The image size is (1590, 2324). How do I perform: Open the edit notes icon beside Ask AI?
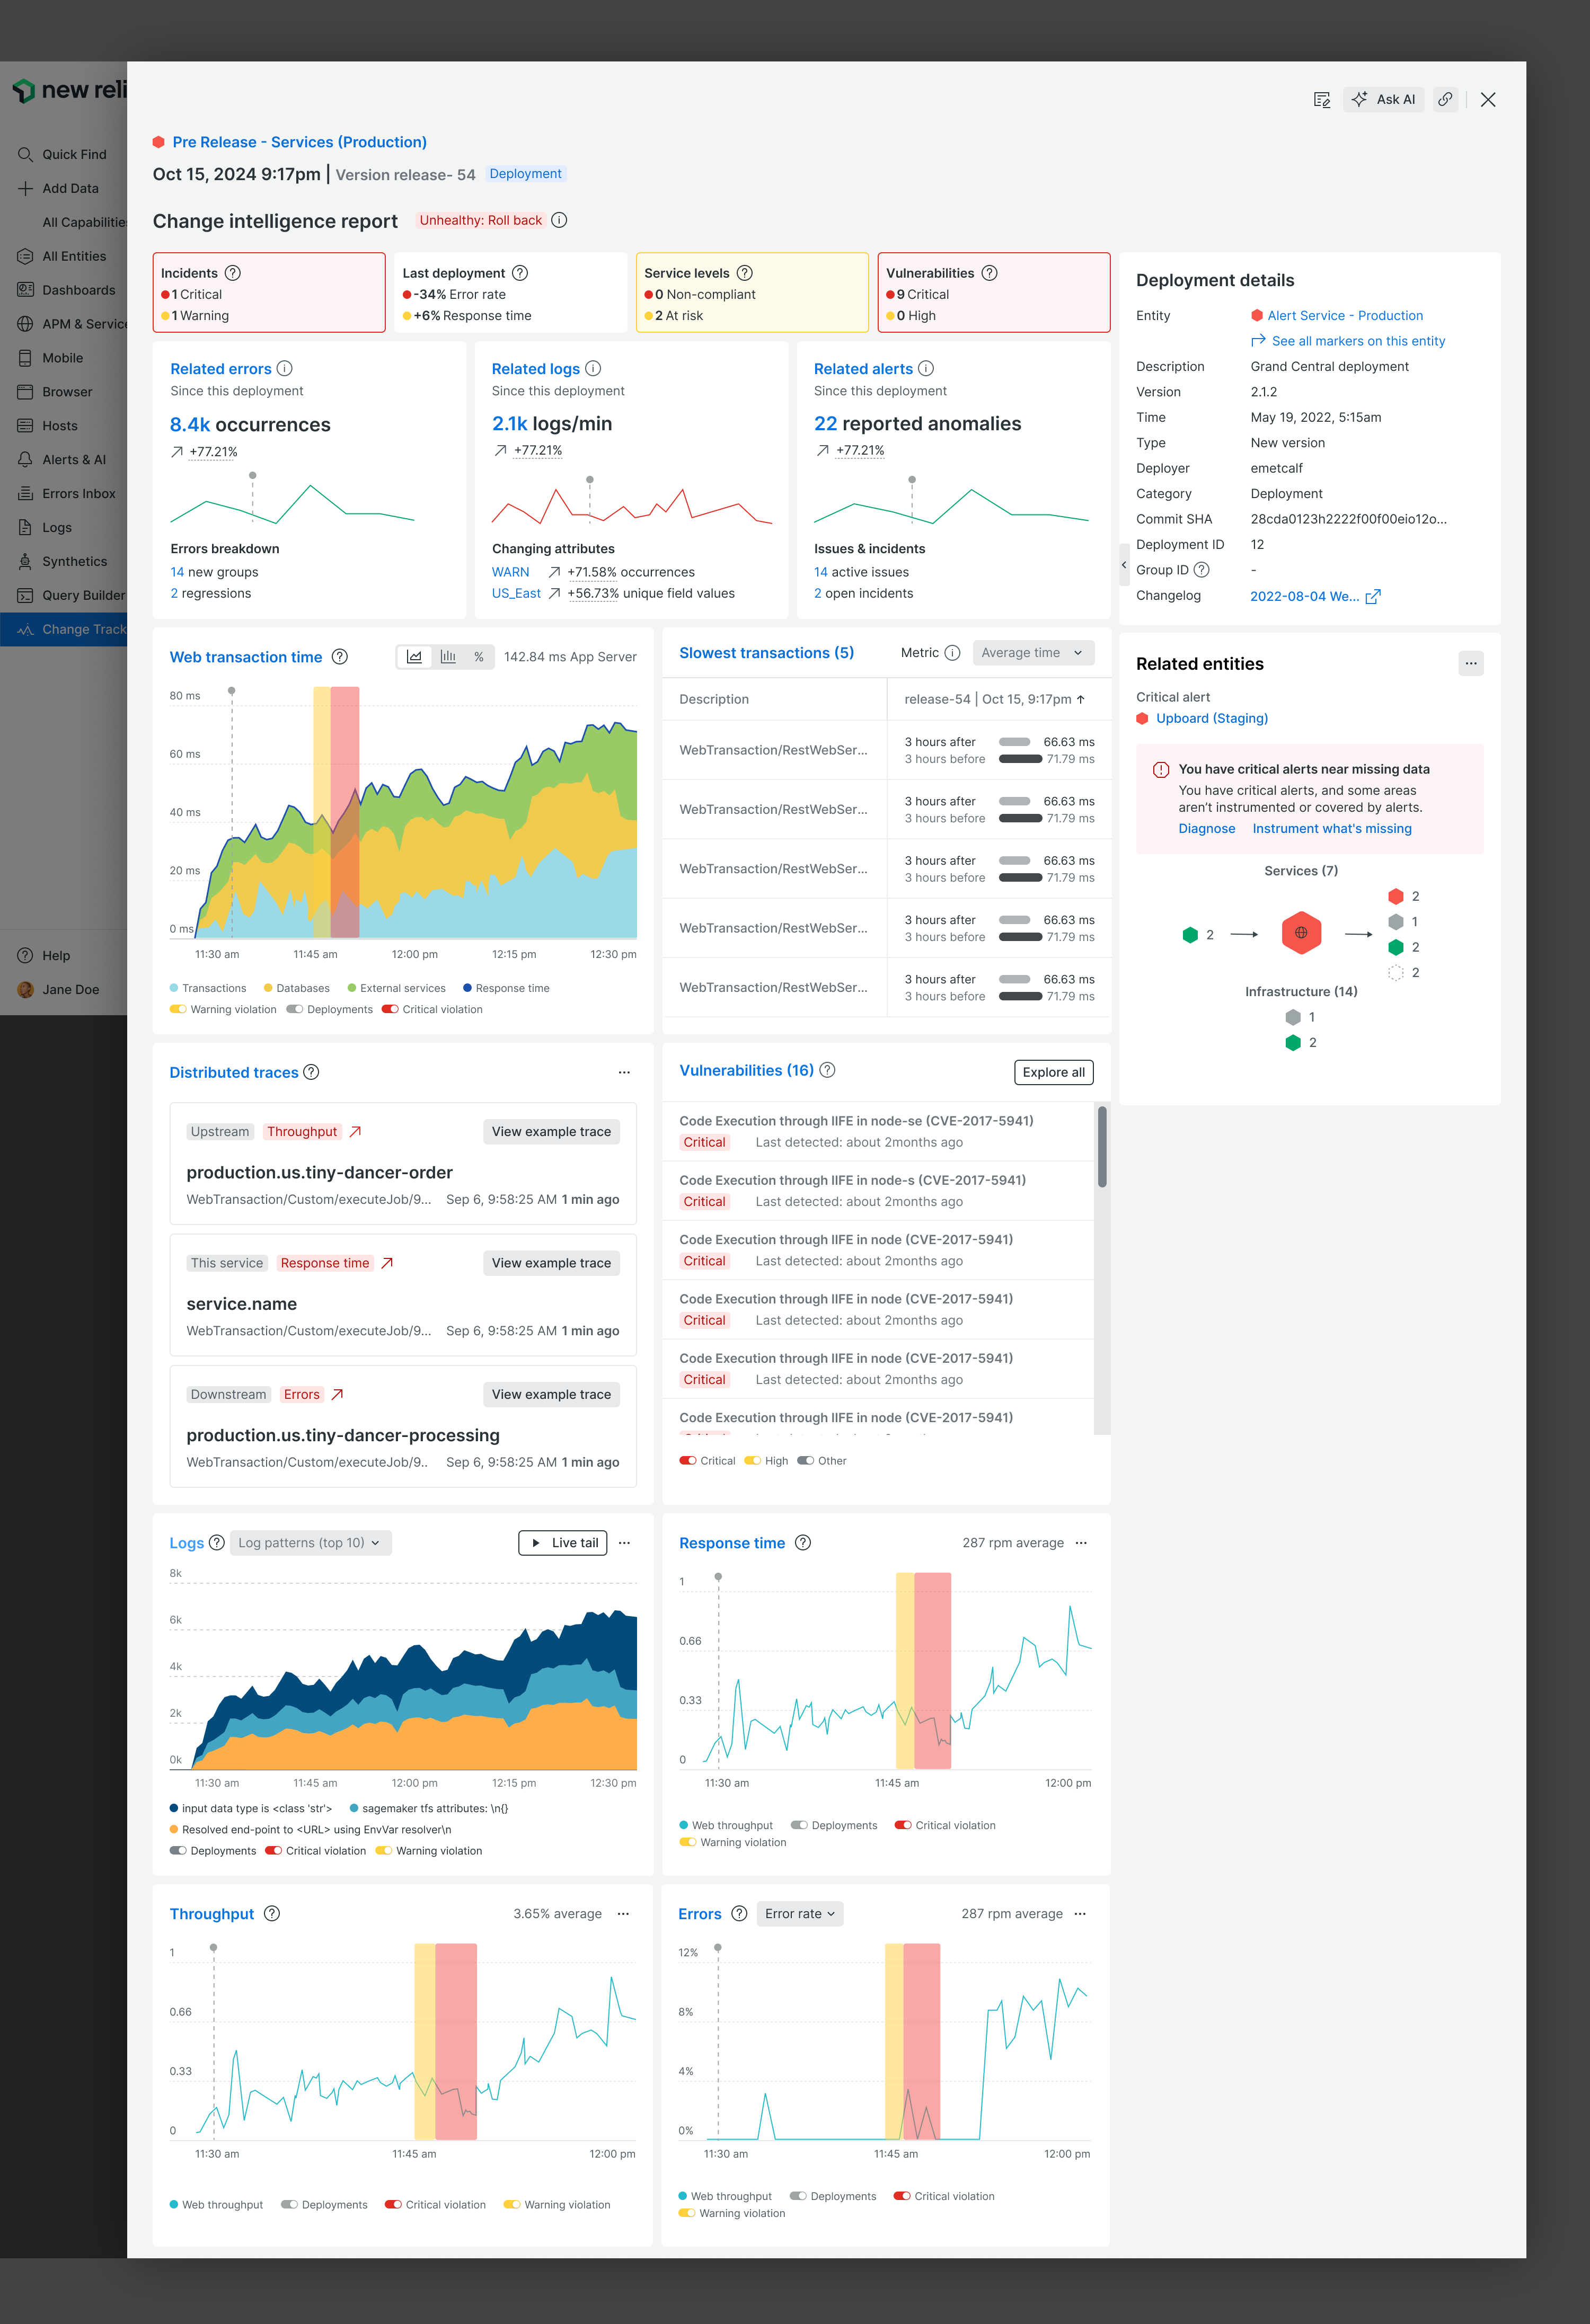tap(1321, 99)
